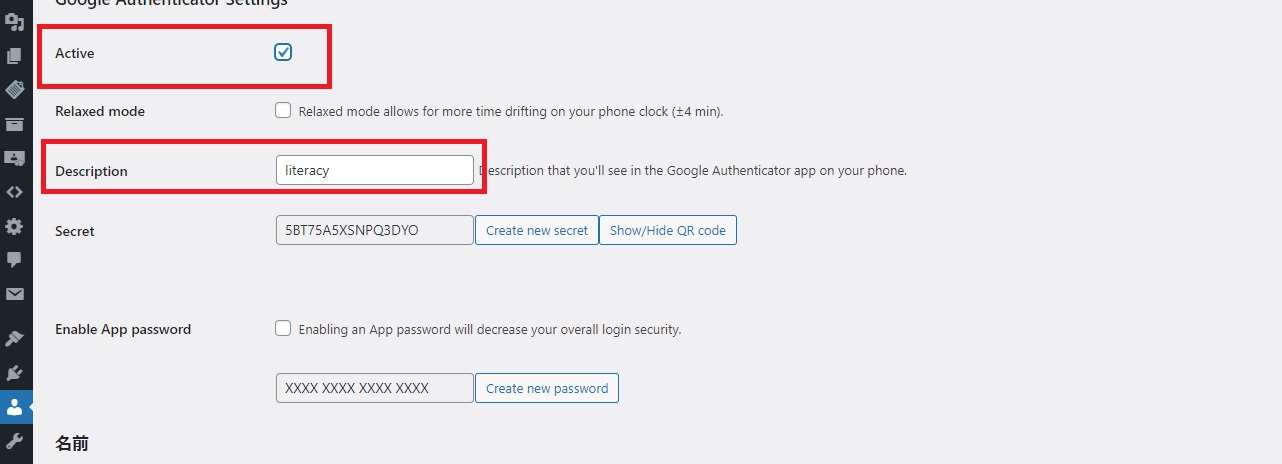Open Comments speech bubble sidebar icon

[14, 259]
